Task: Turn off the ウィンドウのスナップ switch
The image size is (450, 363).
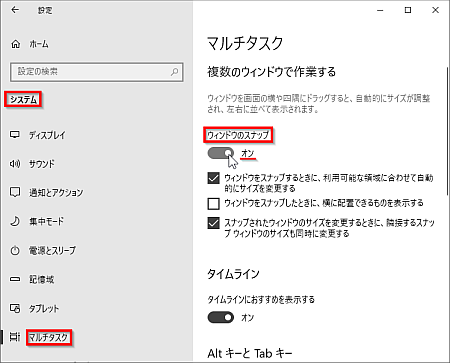Action: coord(221,153)
